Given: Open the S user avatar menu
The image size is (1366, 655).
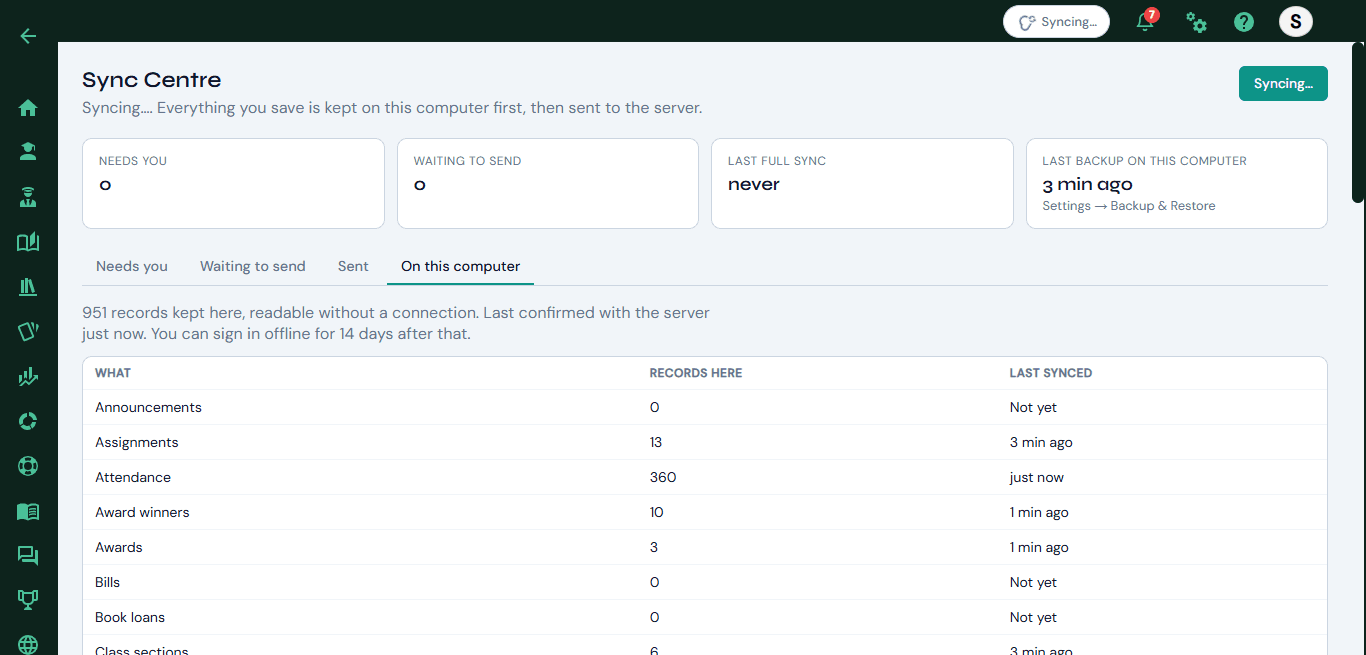Looking at the screenshot, I should click(1296, 21).
